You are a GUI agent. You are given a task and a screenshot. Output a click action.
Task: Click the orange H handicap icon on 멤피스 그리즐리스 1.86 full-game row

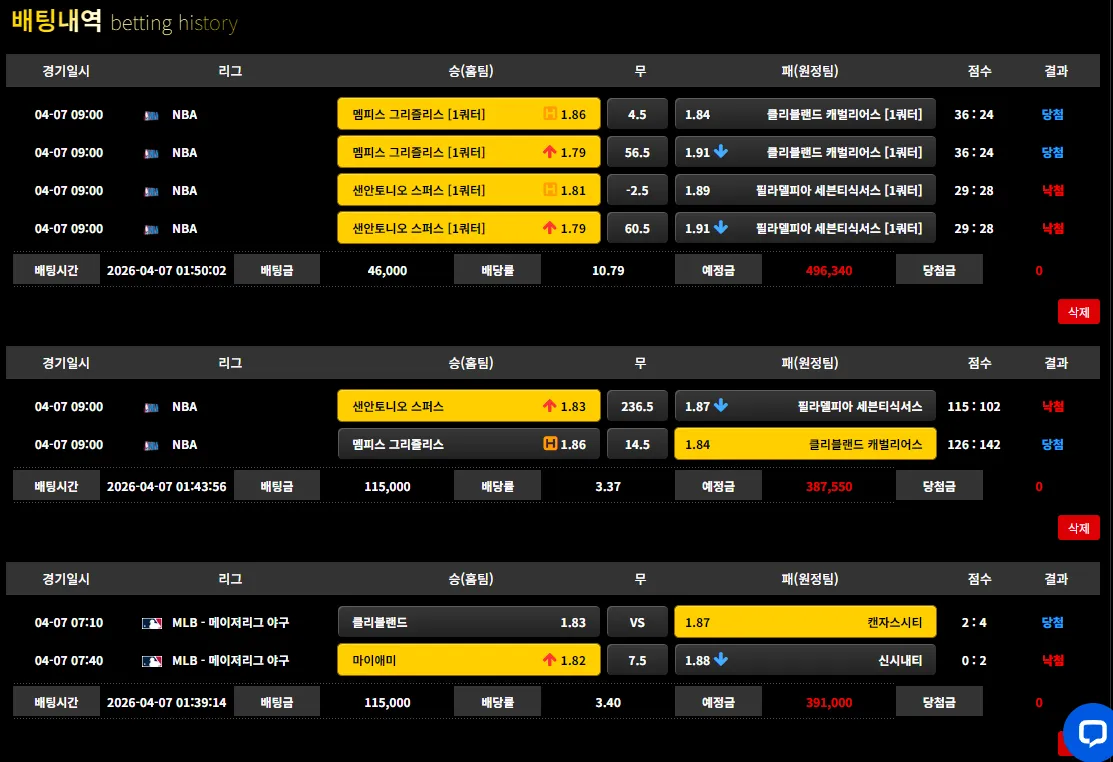tap(550, 444)
